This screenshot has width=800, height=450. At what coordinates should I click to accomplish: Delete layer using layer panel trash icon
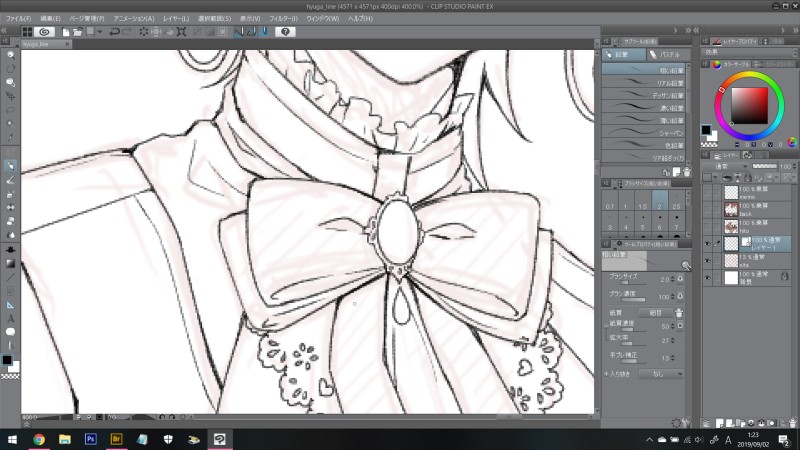[x=792, y=423]
